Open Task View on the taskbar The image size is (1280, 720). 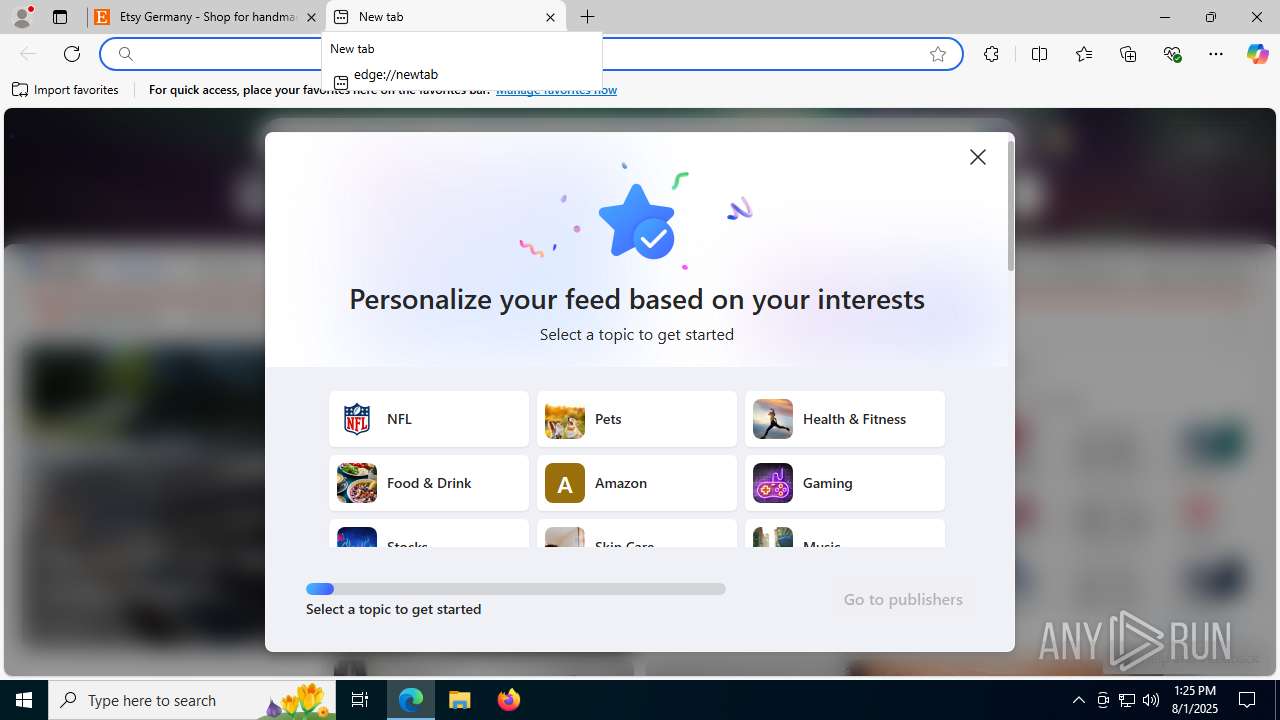tap(361, 700)
